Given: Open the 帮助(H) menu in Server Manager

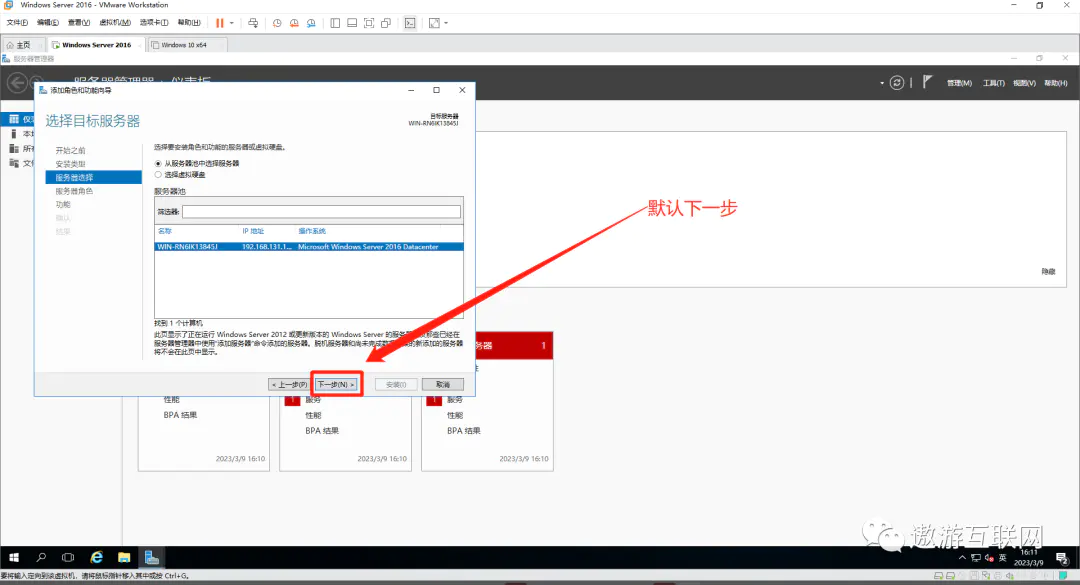Looking at the screenshot, I should point(1055,83).
